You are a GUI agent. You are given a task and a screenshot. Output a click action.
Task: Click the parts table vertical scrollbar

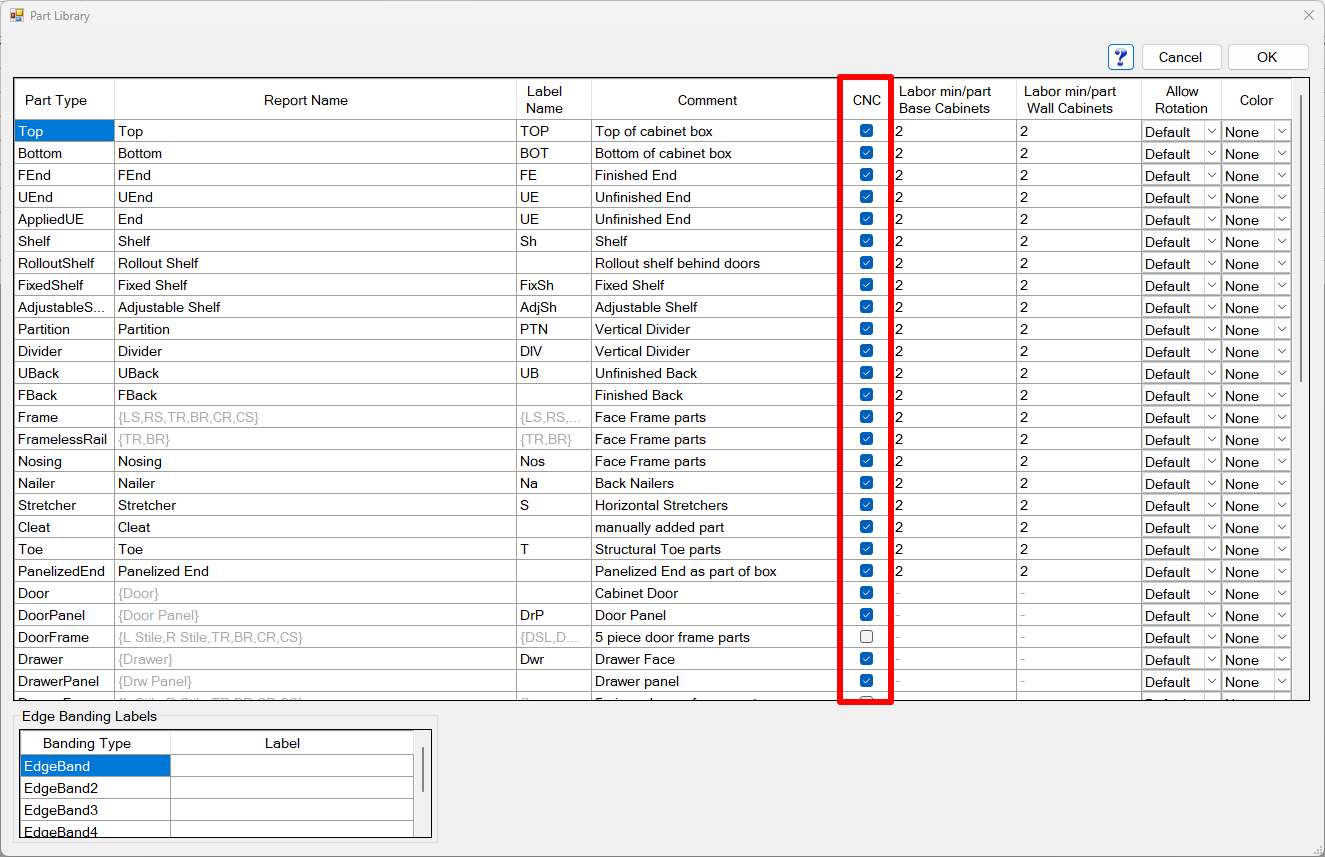pyautogui.click(x=1300, y=240)
